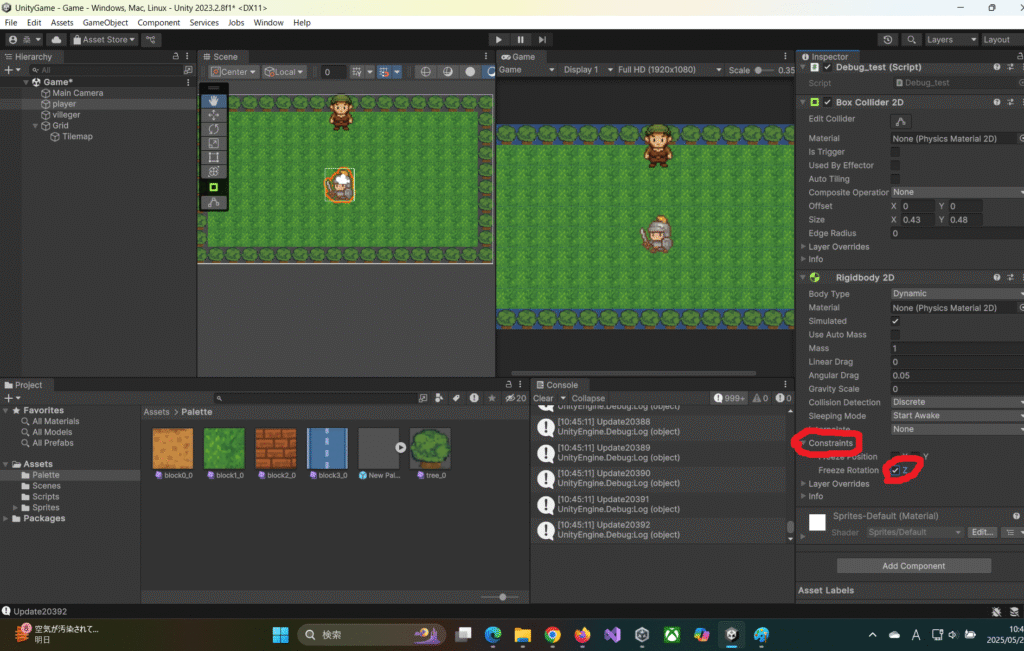The width and height of the screenshot is (1024, 651).
Task: Open the Collision Detection dropdown
Action: point(957,402)
